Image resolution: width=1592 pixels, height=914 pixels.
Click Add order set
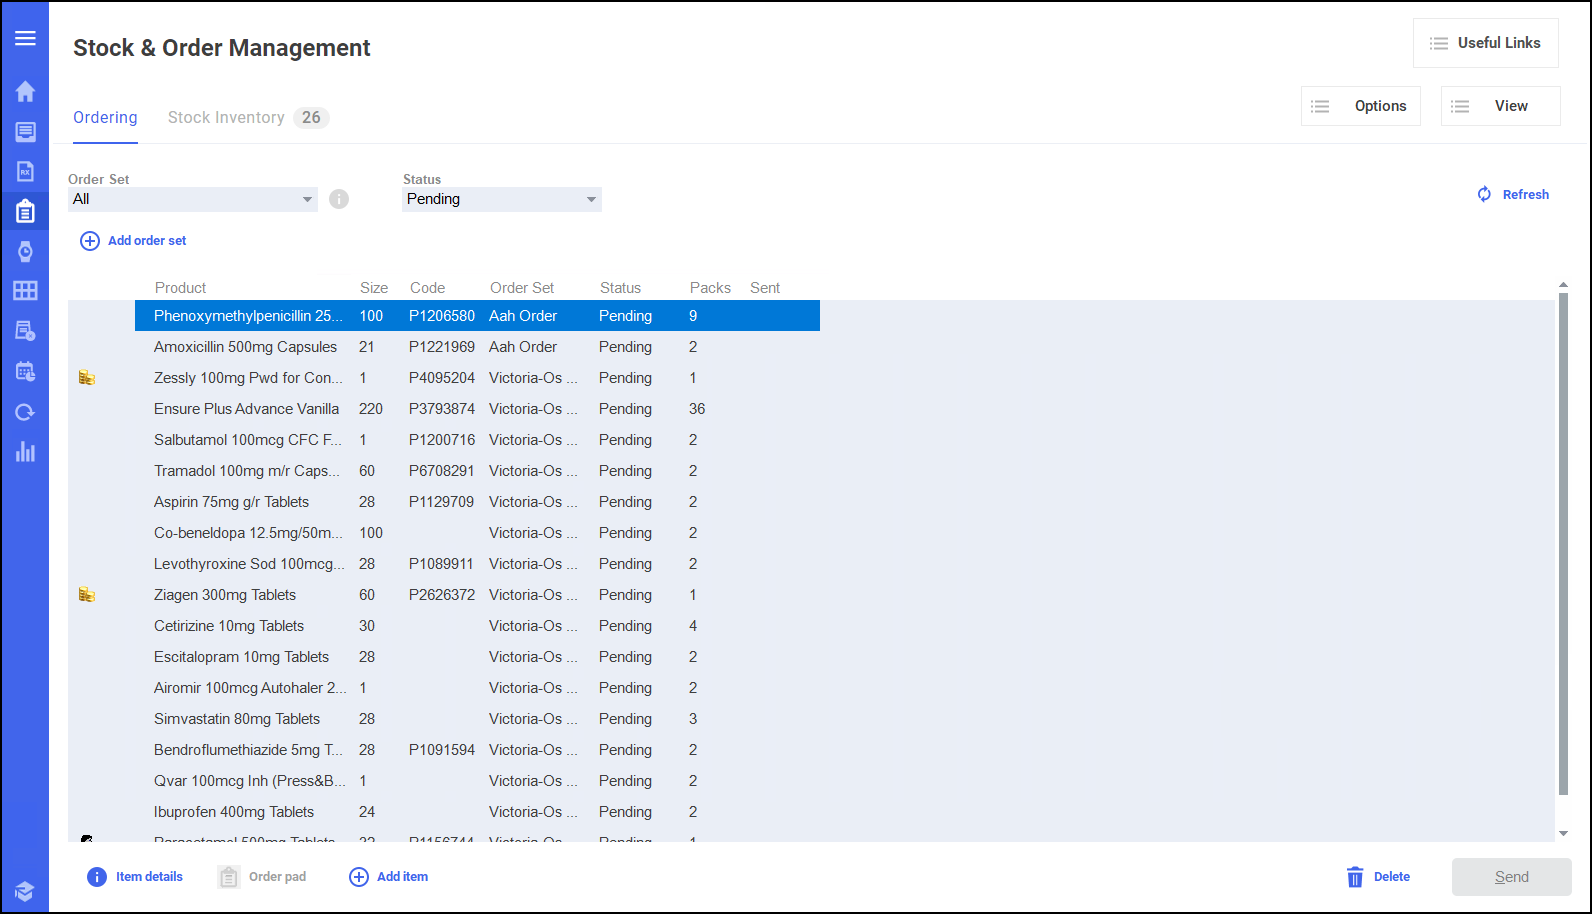[x=134, y=241]
